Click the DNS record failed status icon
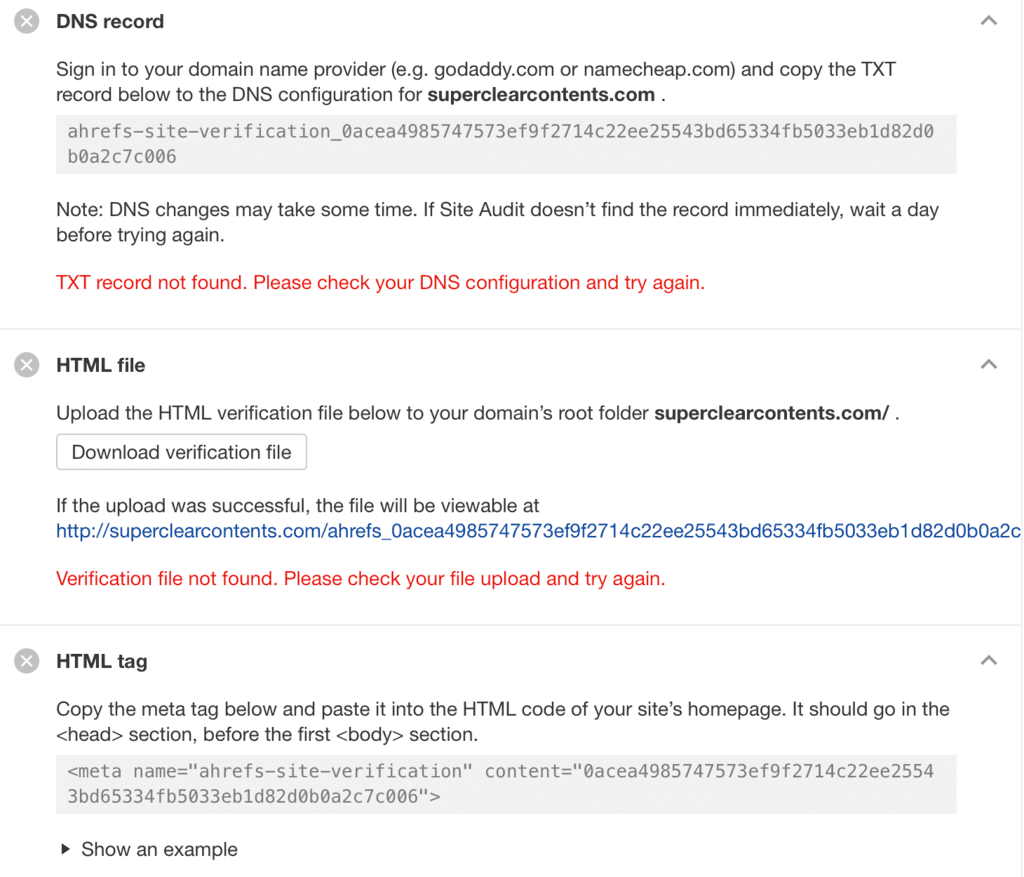The image size is (1024, 877). [x=27, y=21]
